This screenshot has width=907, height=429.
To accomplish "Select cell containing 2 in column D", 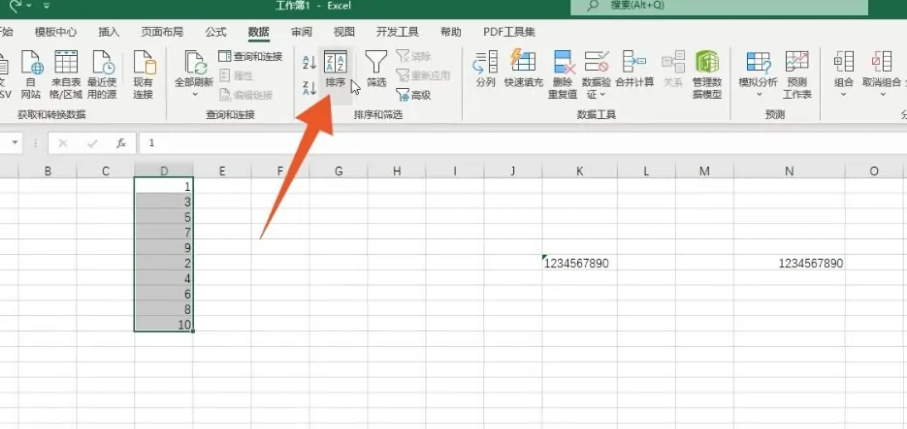I will point(164,264).
